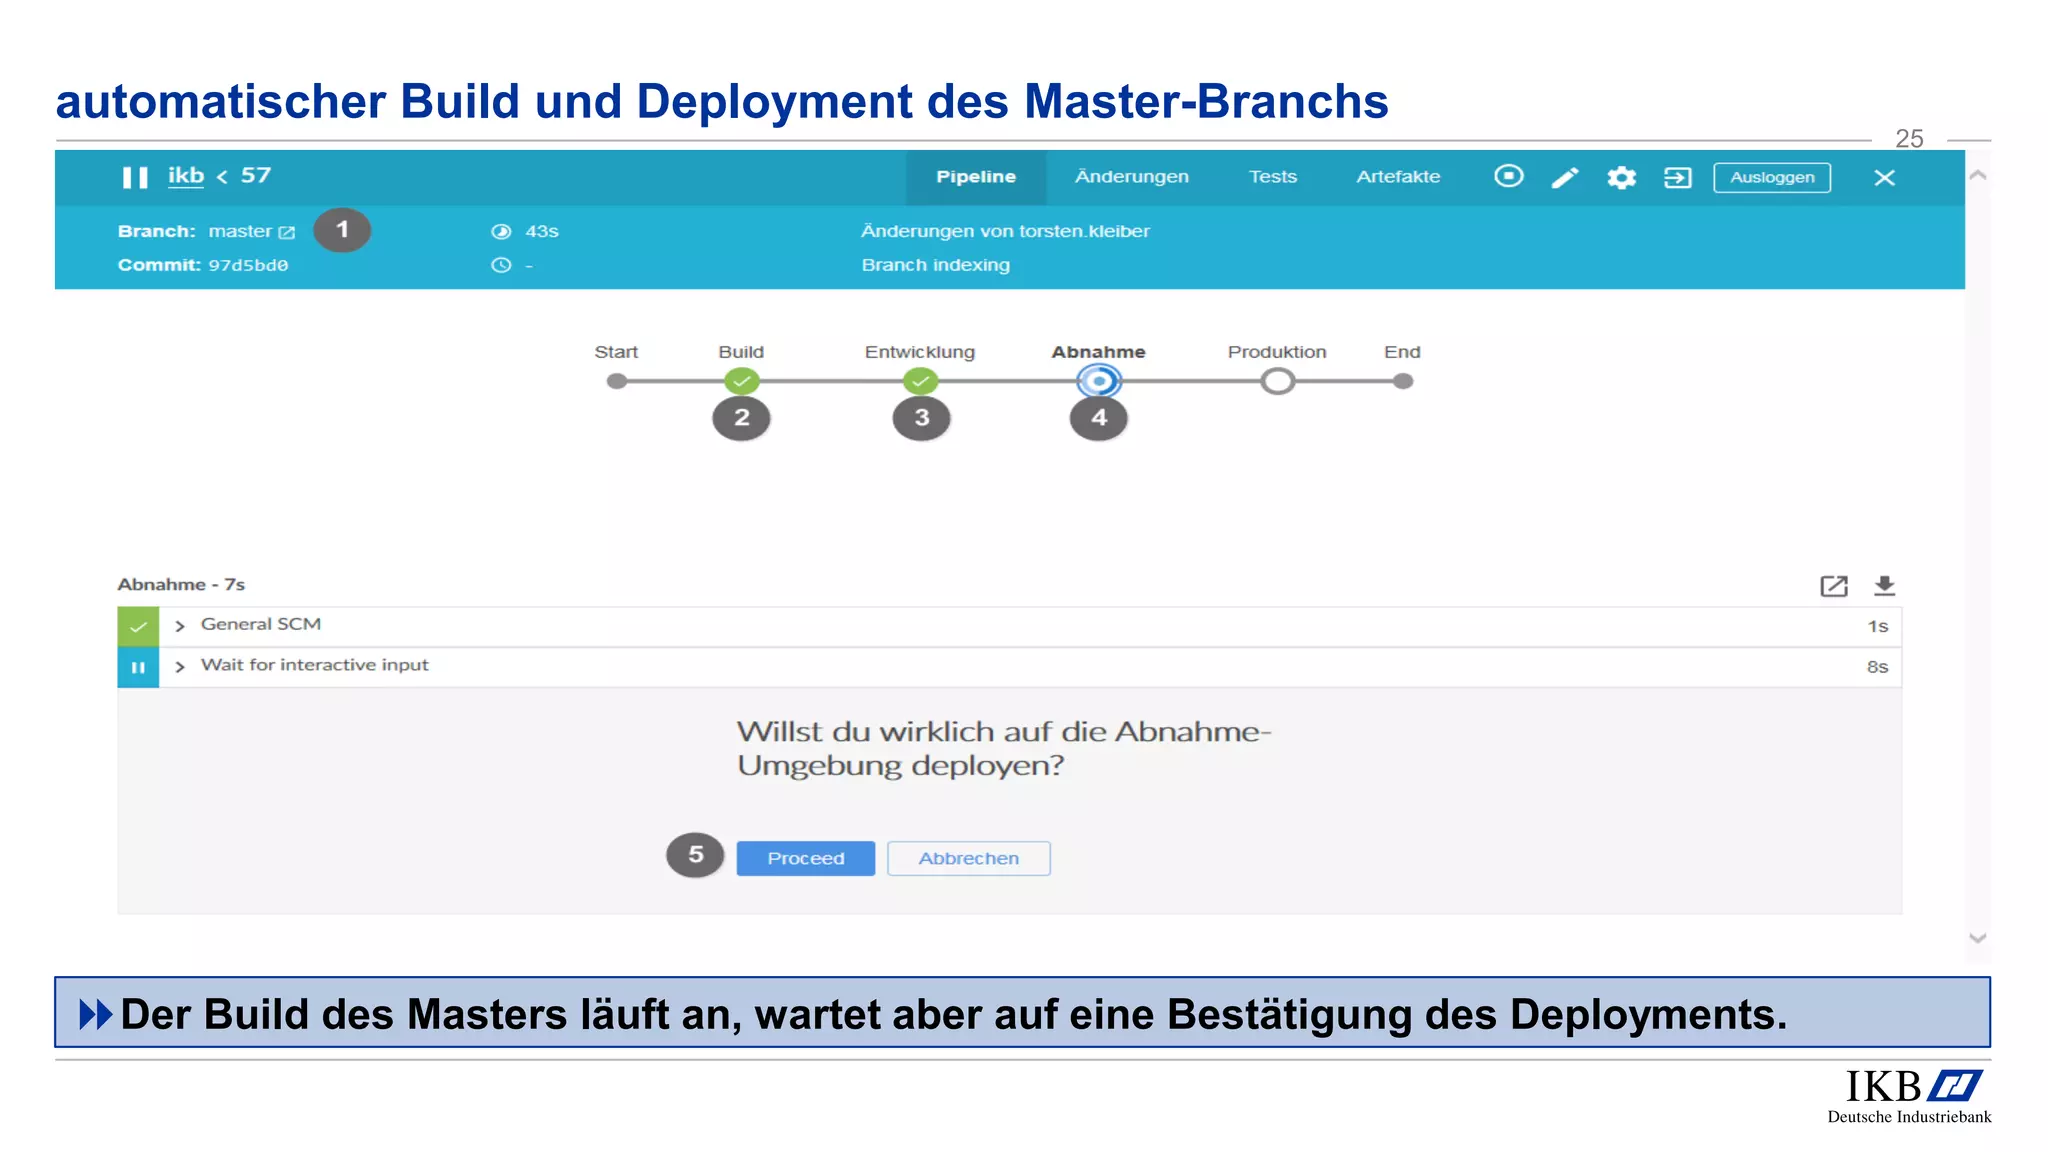Click Änderungen von torsten.kleiber text

tap(1006, 231)
